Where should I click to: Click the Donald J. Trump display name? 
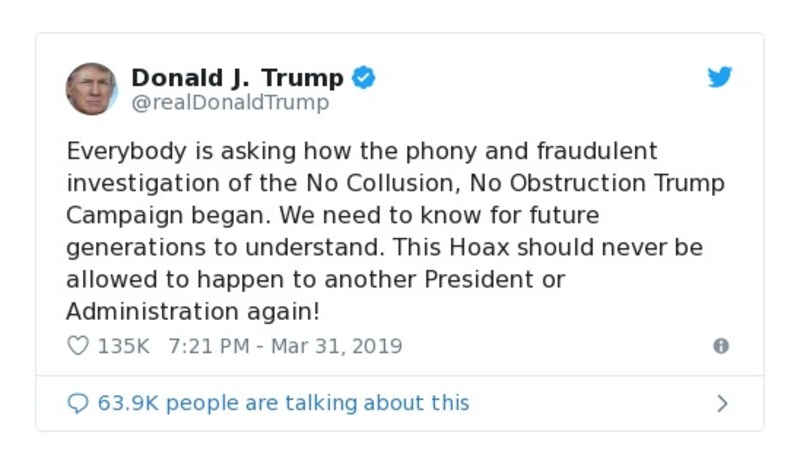point(237,78)
